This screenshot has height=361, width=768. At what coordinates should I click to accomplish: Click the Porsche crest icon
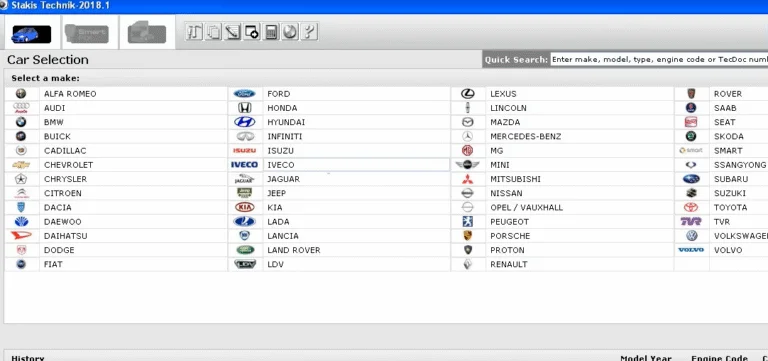468,236
